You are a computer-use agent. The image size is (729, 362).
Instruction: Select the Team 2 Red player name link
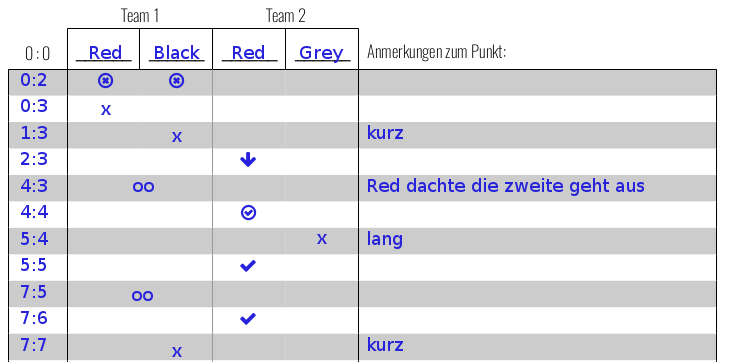(x=249, y=53)
